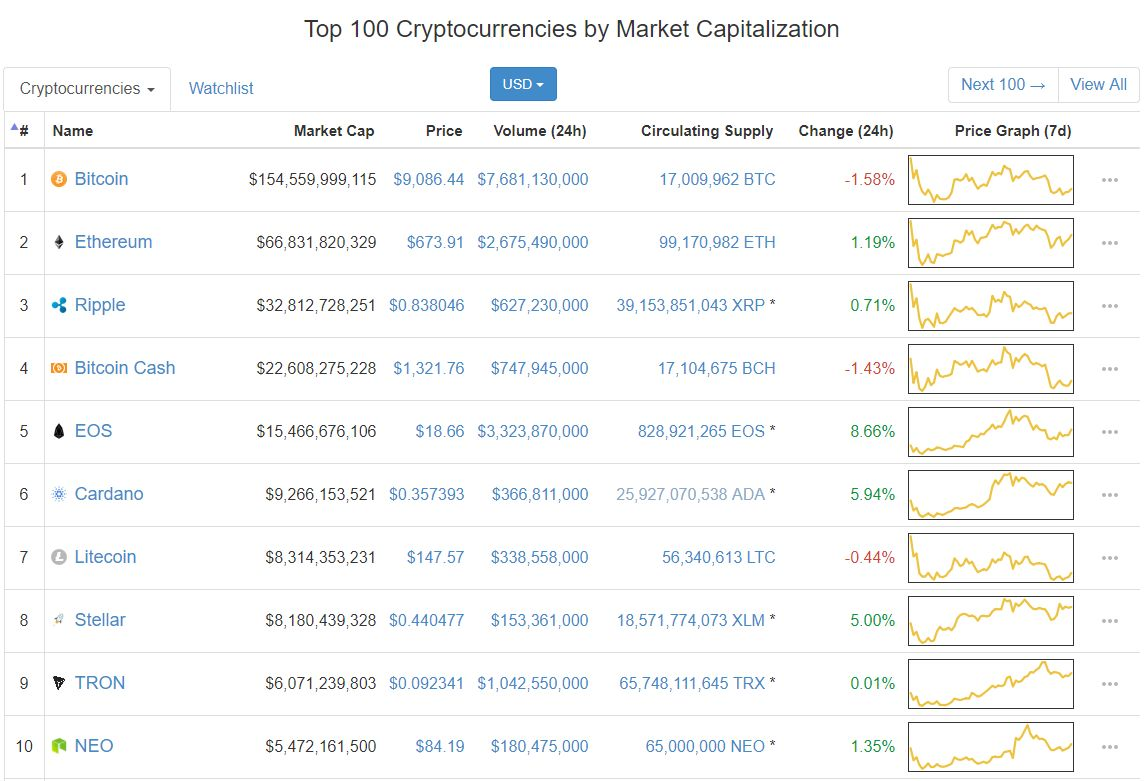Click the NEO green logo icon
This screenshot has height=781, width=1148.
tap(58, 747)
